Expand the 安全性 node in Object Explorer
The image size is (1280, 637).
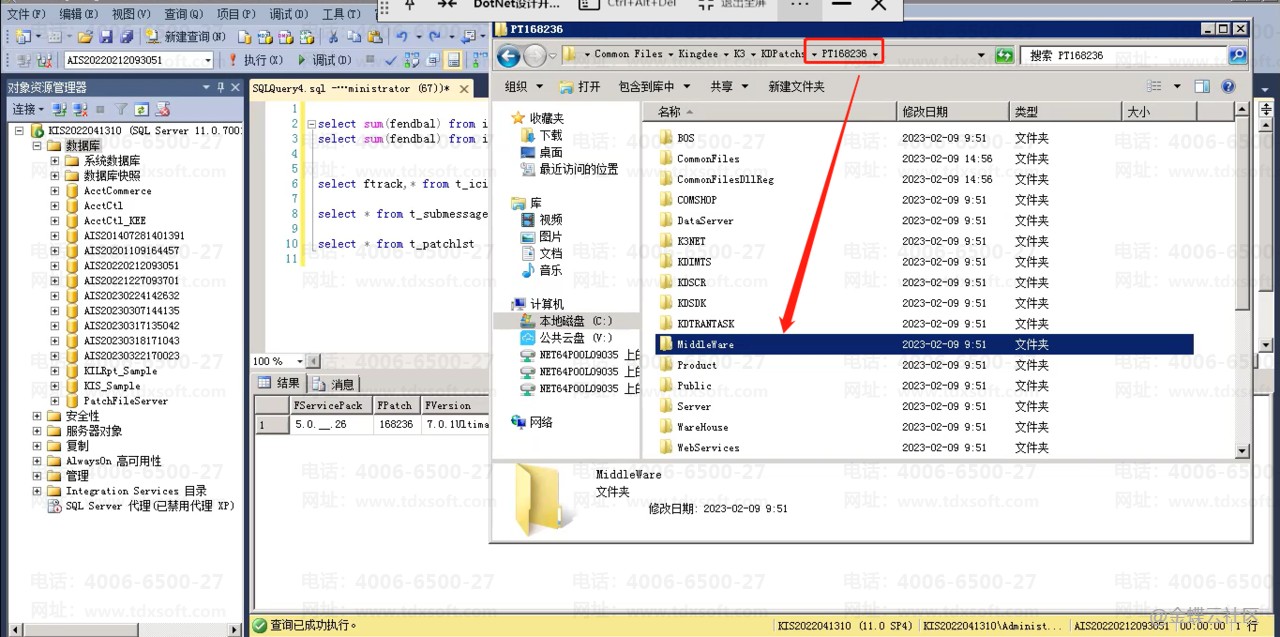click(38, 416)
